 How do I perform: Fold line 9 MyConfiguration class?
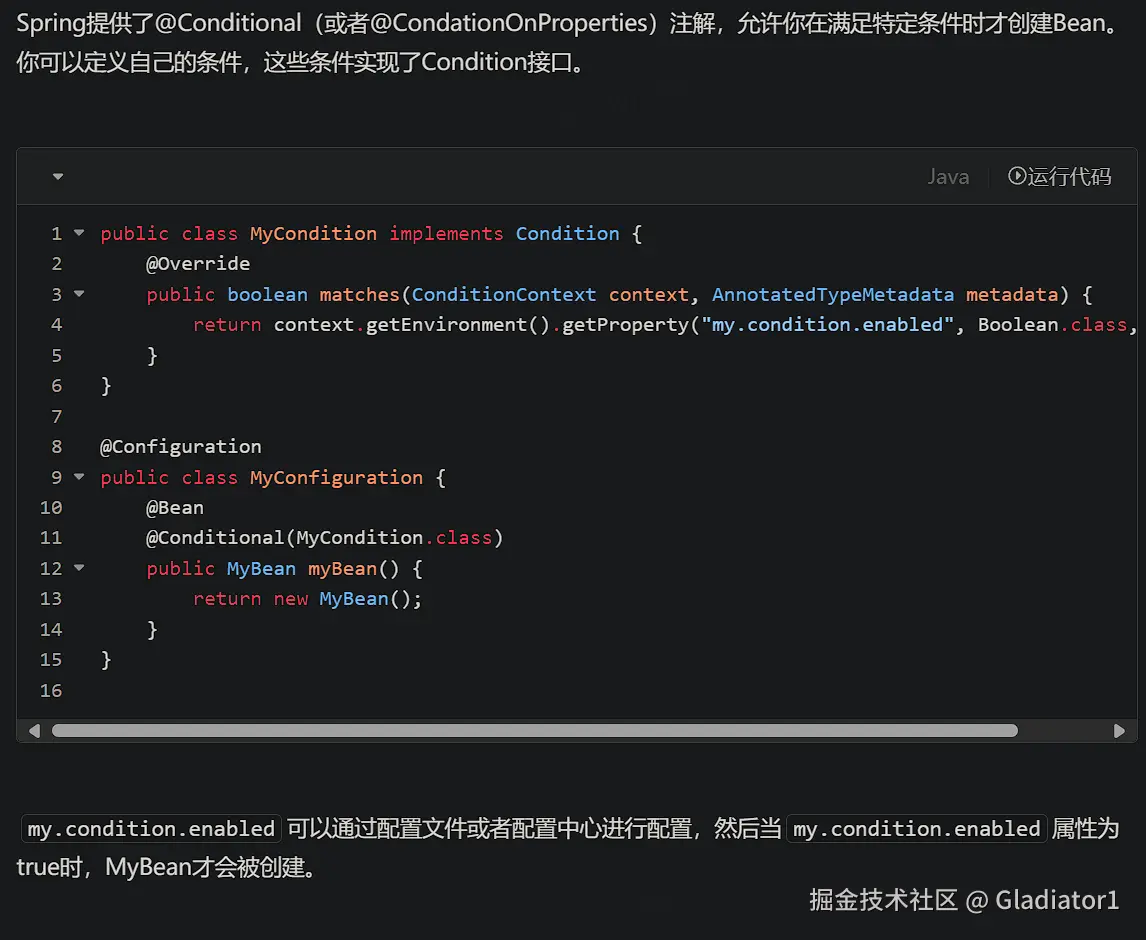(79, 477)
